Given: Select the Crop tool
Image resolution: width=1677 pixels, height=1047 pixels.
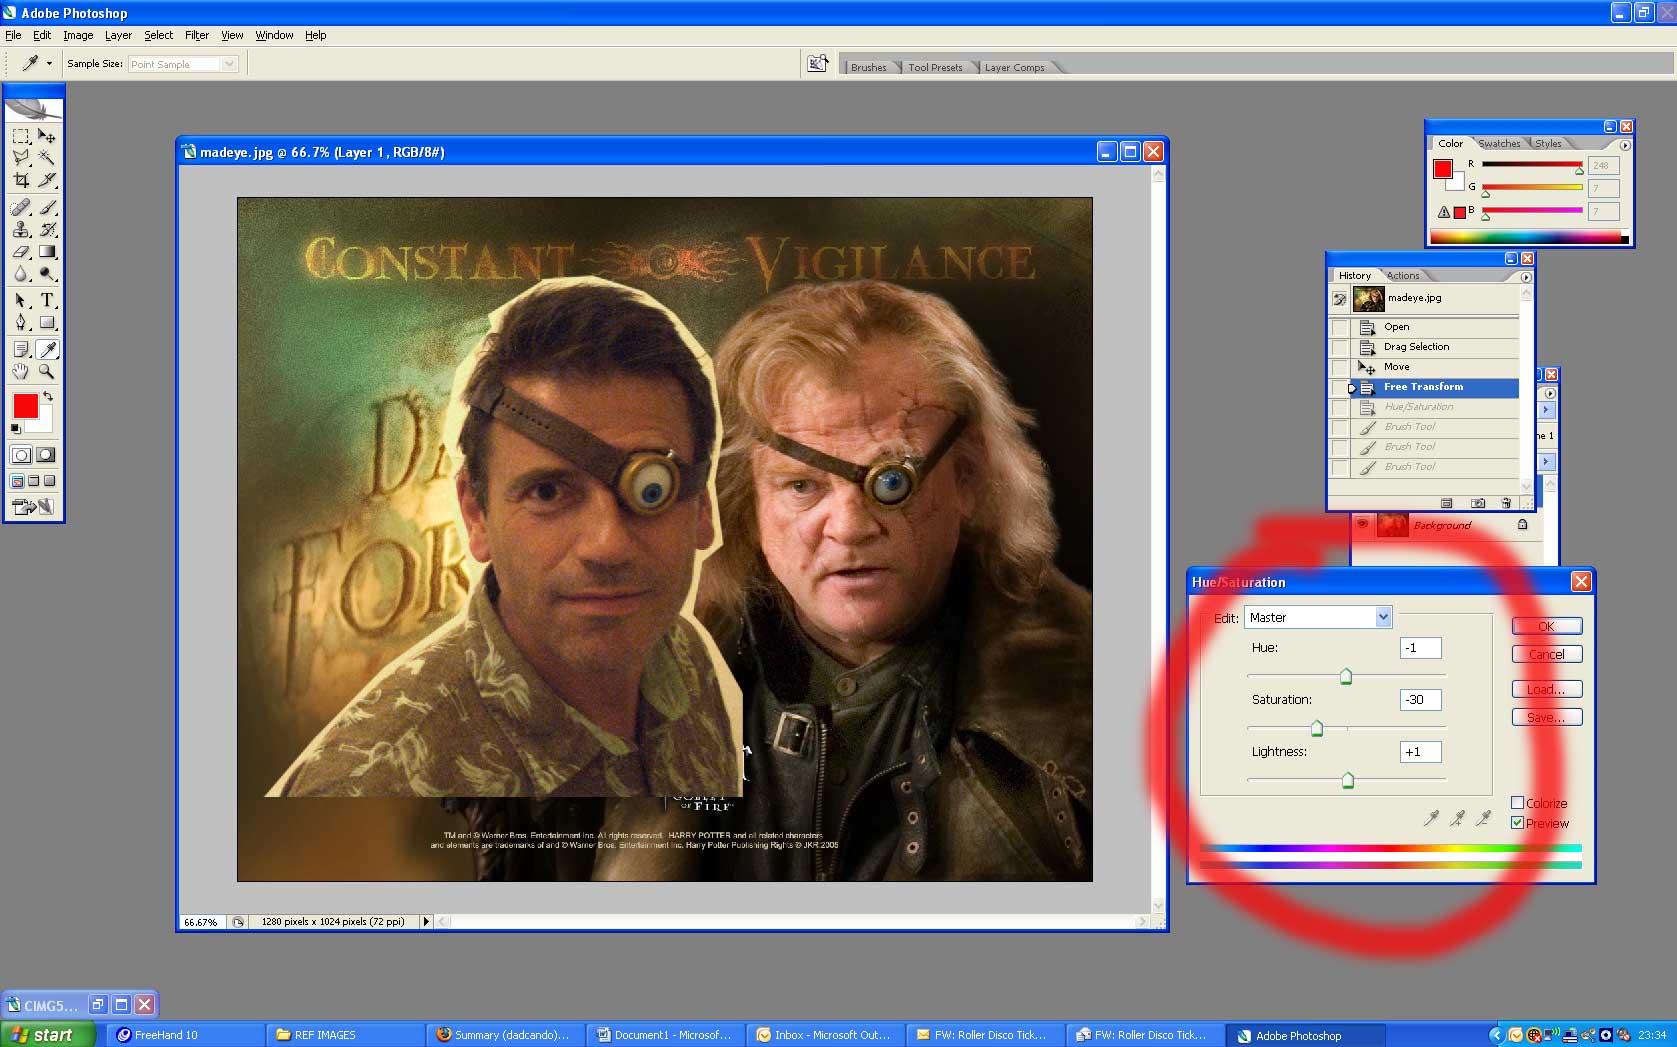Looking at the screenshot, I should (x=21, y=180).
